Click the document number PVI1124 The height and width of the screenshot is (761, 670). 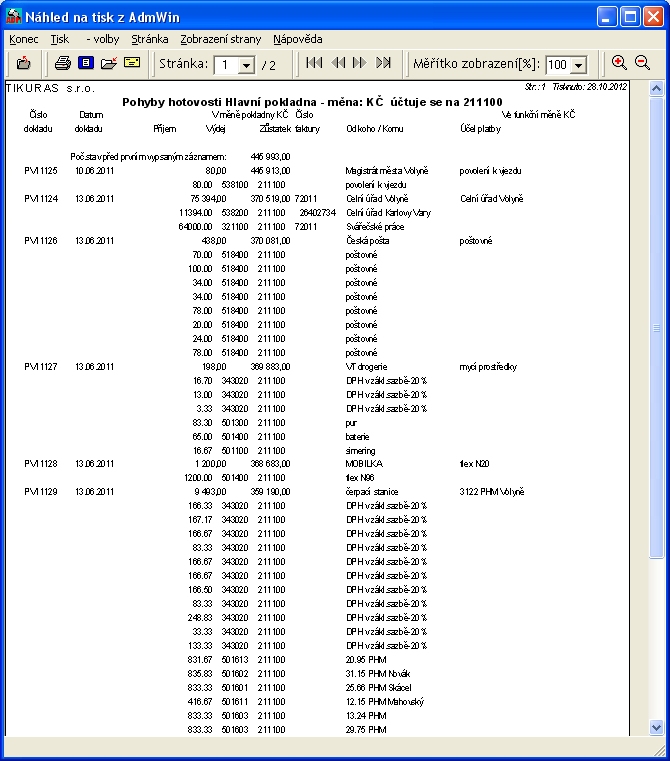[41, 199]
